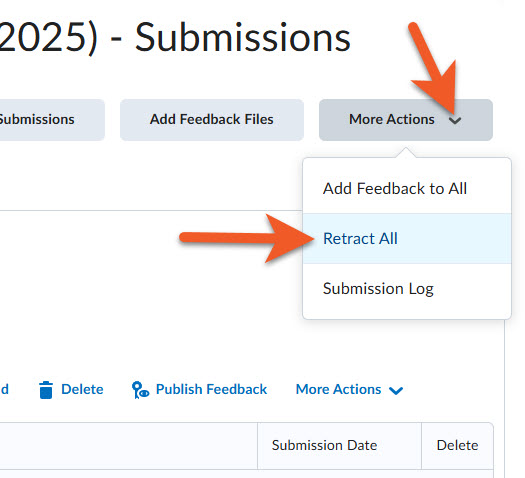Click the orange arrow pointing to More Actions

point(433,69)
